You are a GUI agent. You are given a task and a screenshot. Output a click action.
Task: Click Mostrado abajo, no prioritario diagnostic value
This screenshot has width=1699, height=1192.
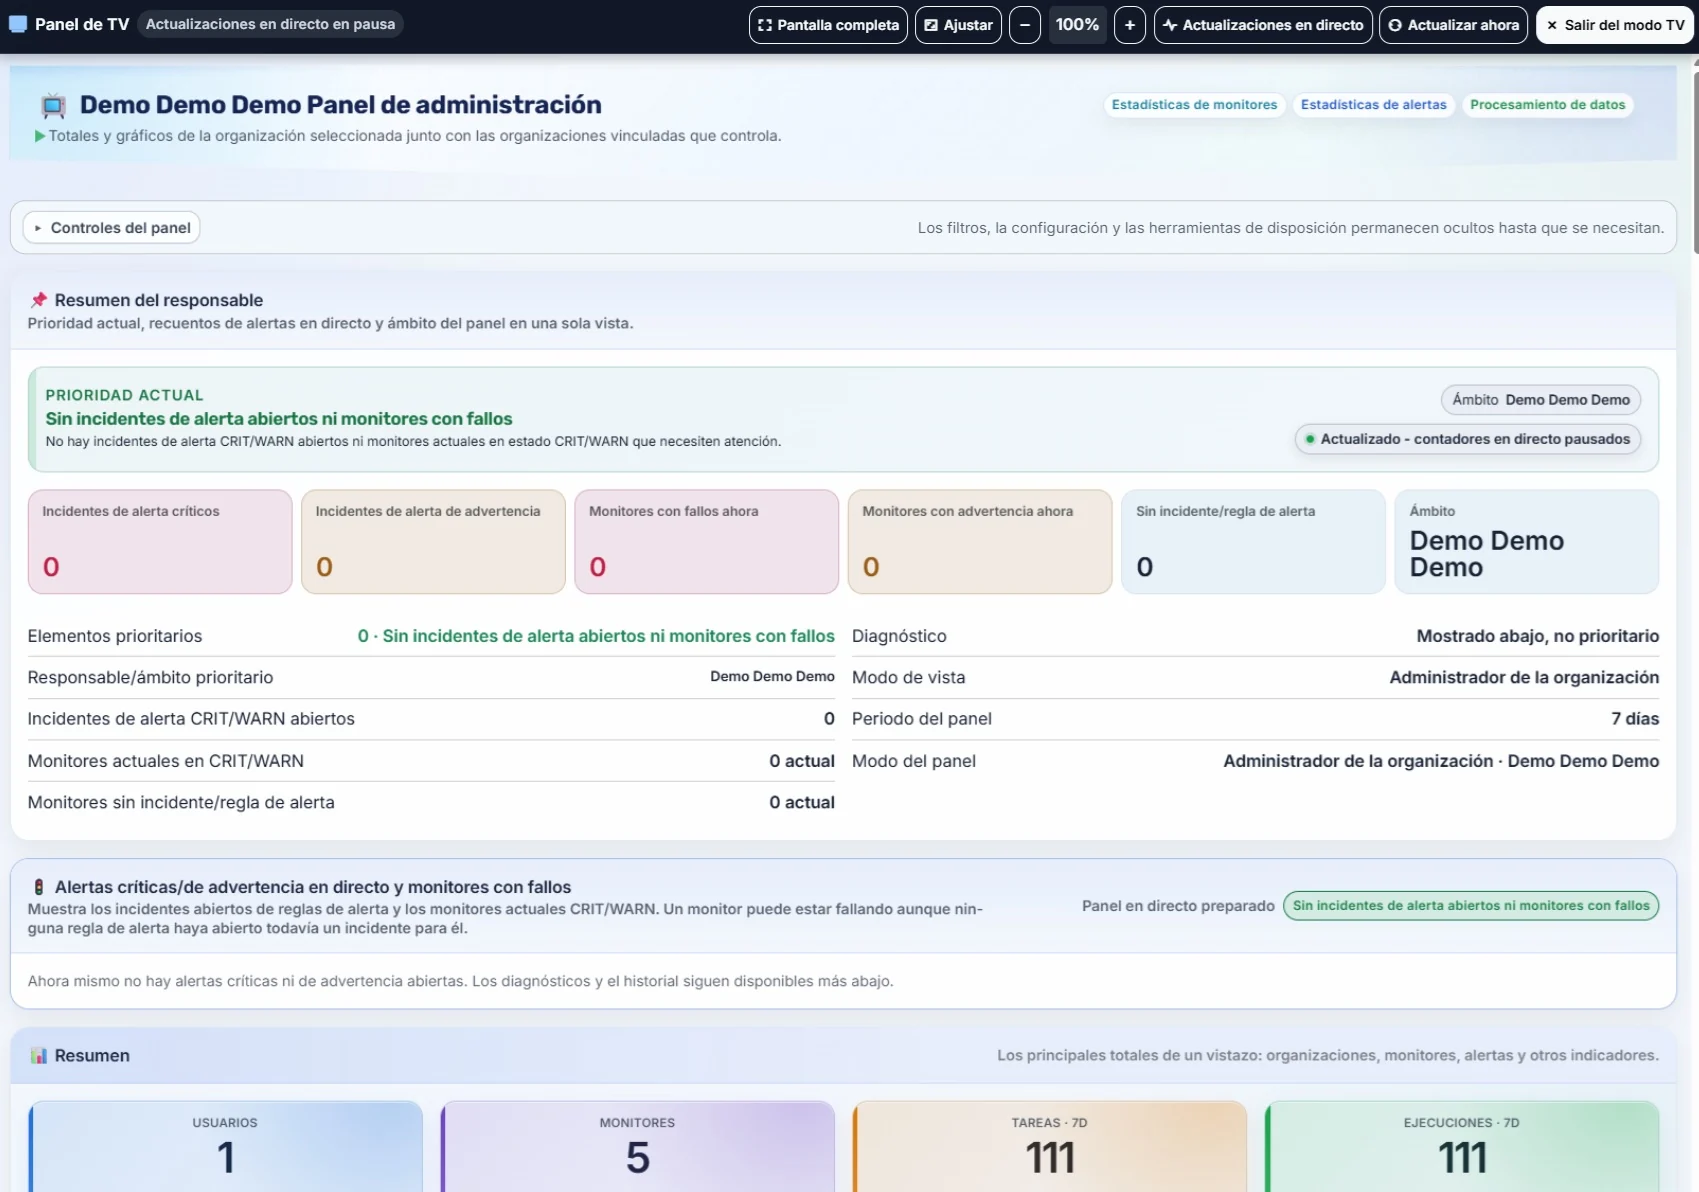[x=1537, y=636]
